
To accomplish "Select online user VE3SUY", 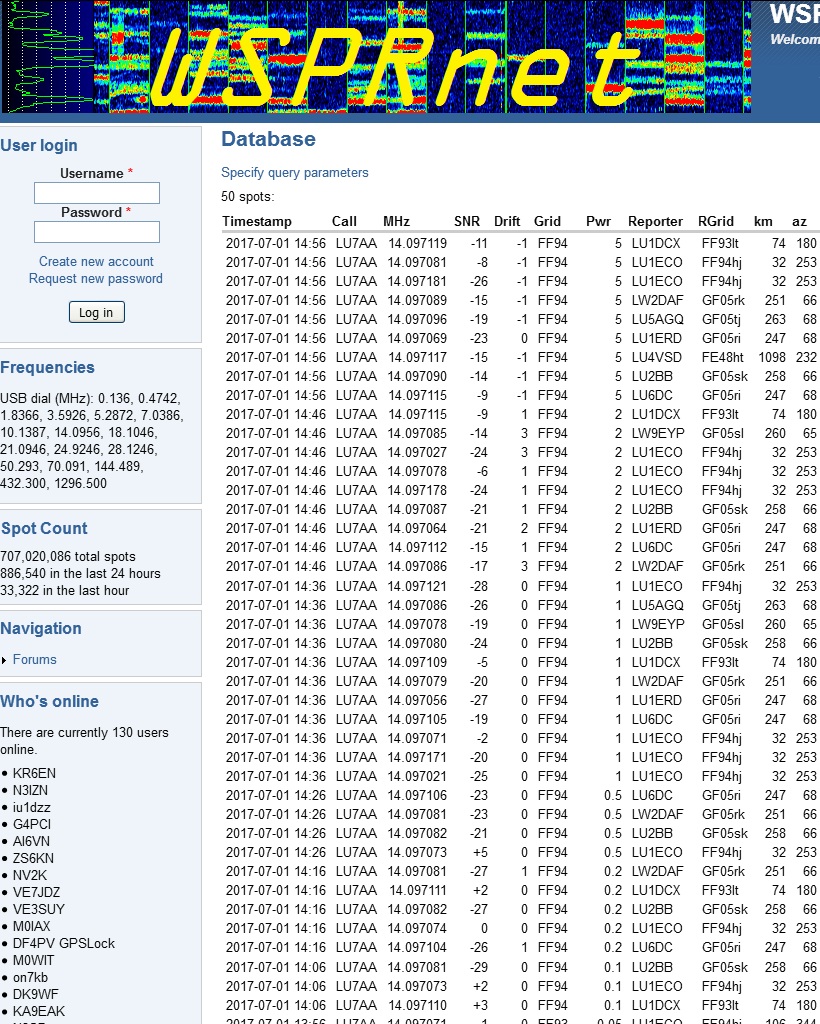I will (x=39, y=909).
